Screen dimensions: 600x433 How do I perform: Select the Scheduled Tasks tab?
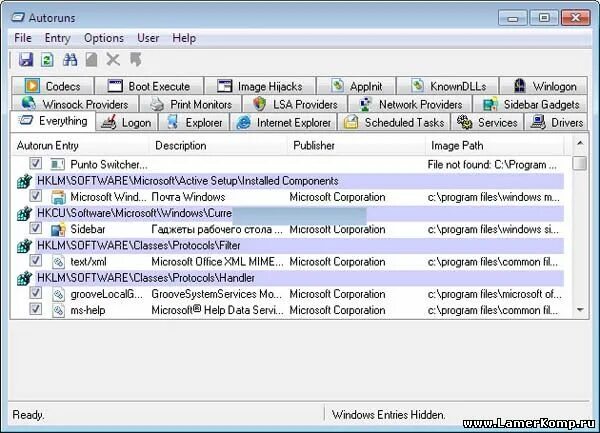[394, 122]
